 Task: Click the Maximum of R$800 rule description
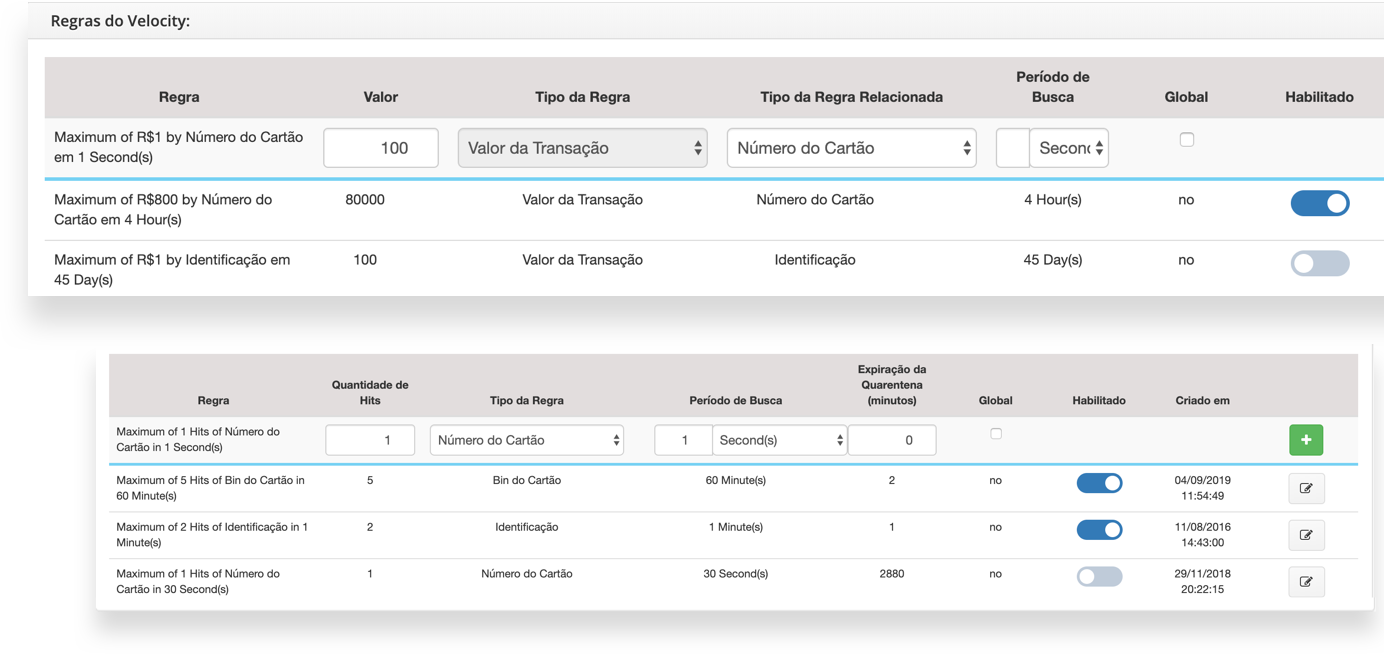coord(163,210)
